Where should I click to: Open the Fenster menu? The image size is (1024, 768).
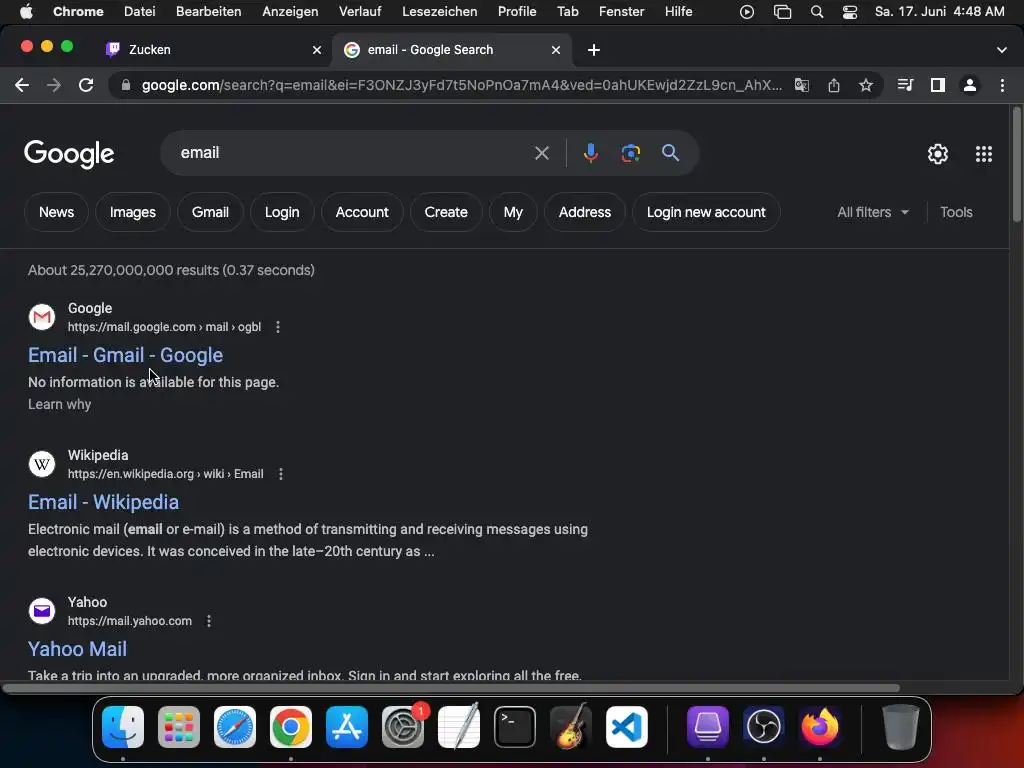click(622, 12)
